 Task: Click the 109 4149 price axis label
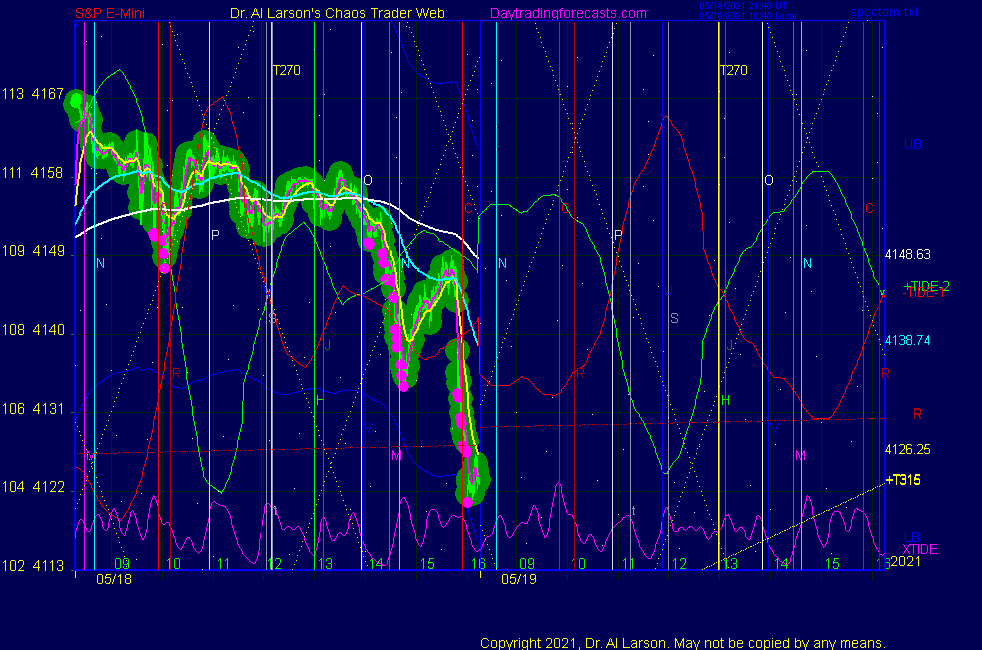pos(33,251)
